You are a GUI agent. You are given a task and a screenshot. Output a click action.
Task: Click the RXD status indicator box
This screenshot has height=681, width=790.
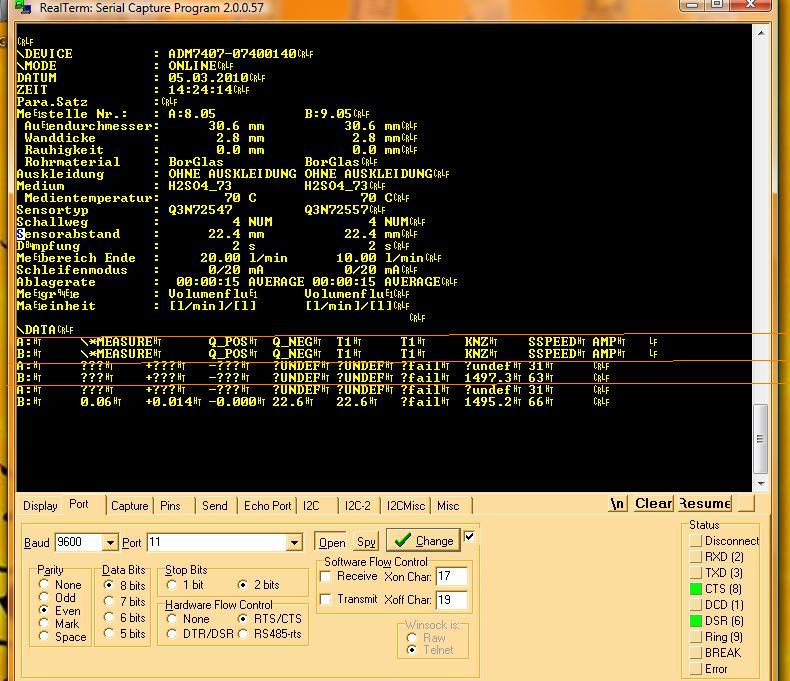pos(696,557)
